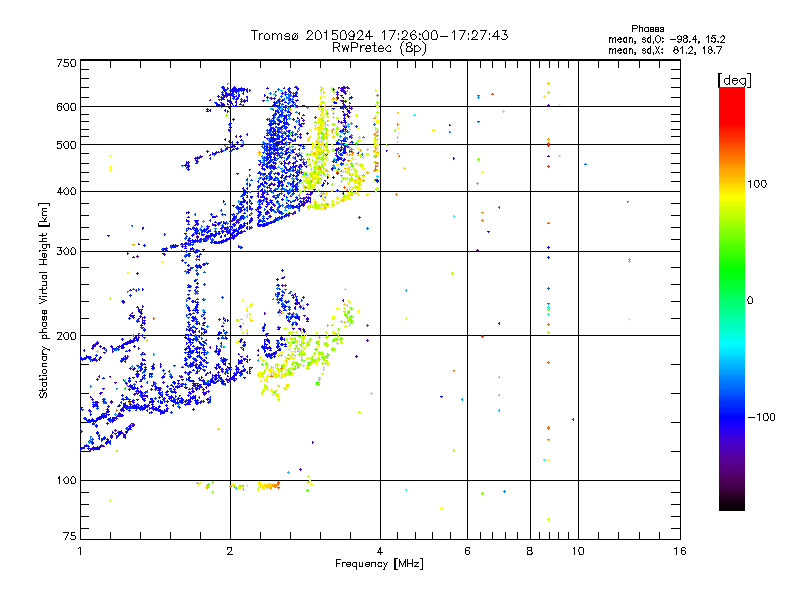Click the x-axis tick label '2'
Image resolution: width=800 pixels, height=600 pixels.
point(230,551)
